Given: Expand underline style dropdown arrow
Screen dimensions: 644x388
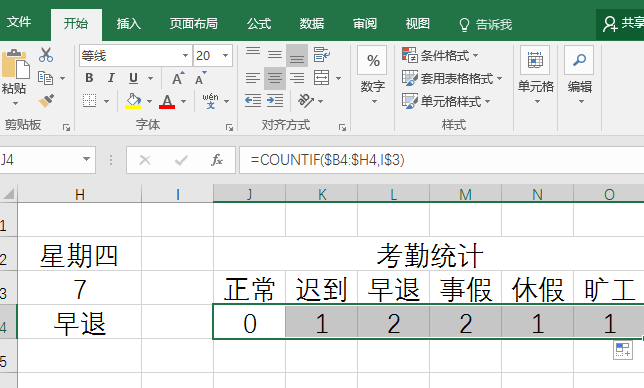Looking at the screenshot, I should 150,78.
